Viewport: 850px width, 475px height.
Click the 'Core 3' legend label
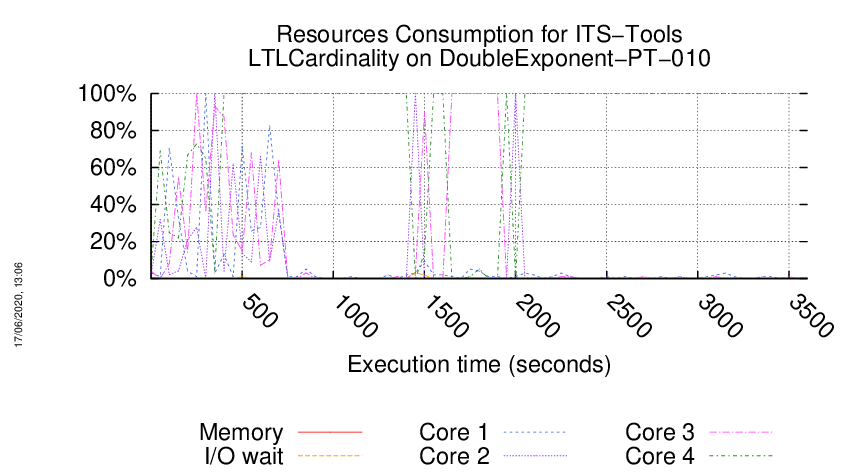click(x=660, y=432)
